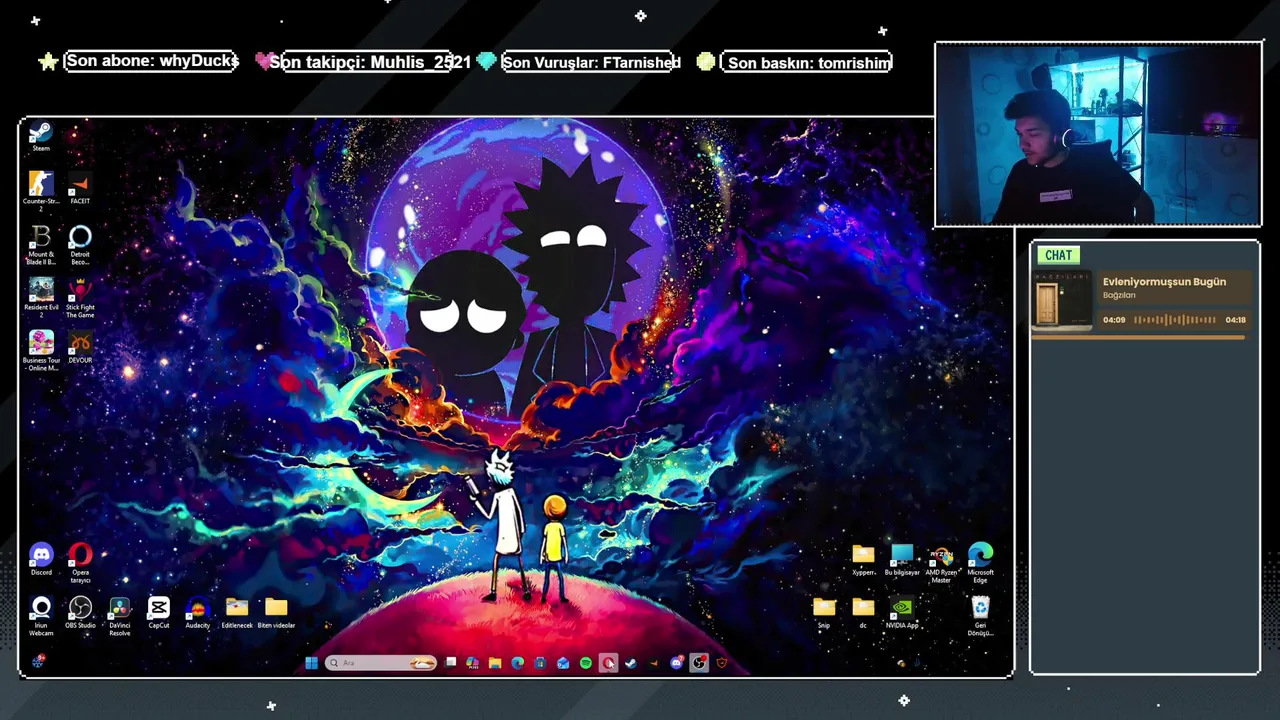Seek within the song waveform bar
Image resolution: width=1280 pixels, height=720 pixels.
(x=1175, y=320)
